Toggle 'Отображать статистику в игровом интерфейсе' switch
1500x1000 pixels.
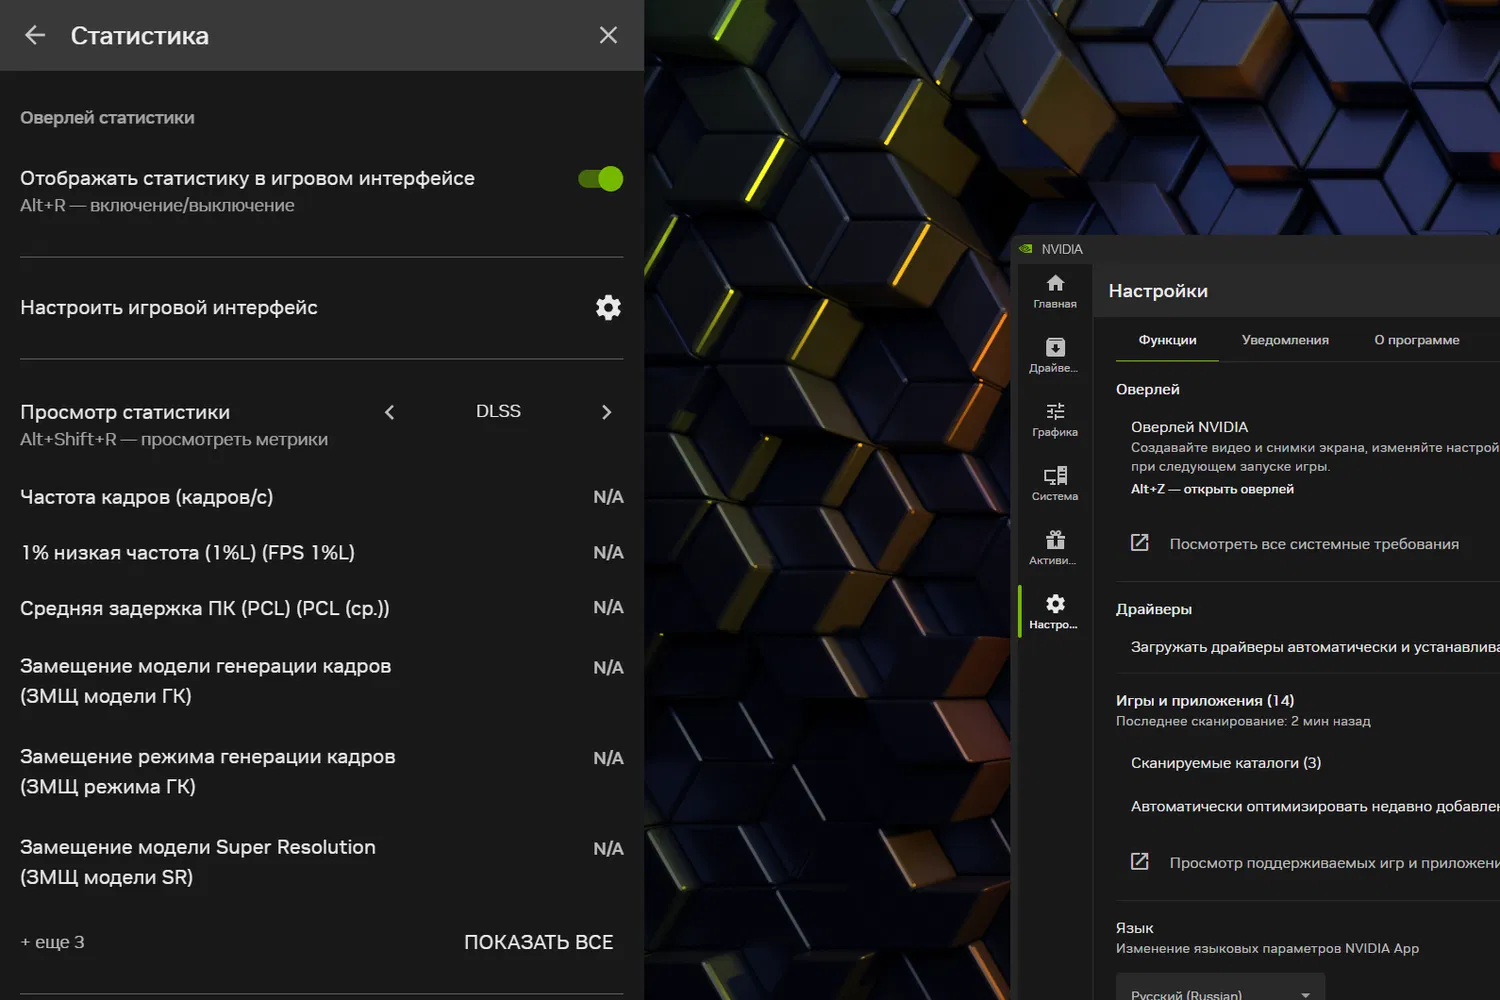[600, 179]
